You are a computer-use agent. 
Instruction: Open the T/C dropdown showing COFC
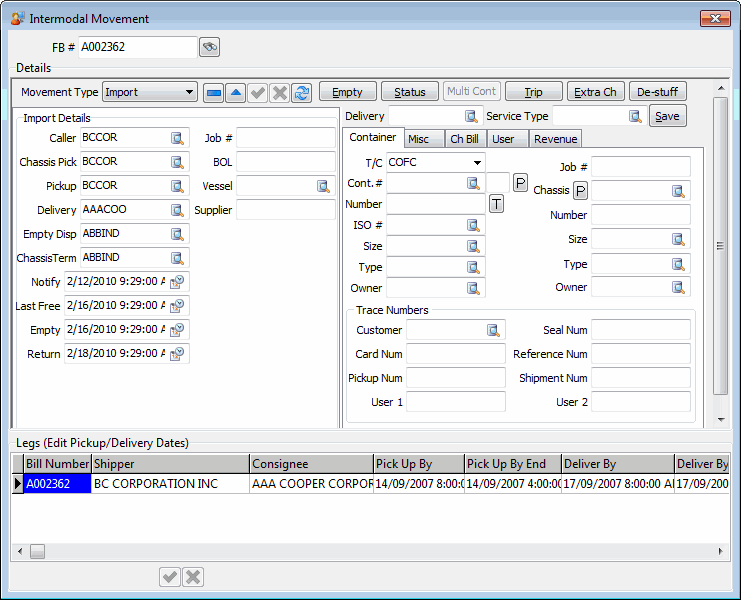click(477, 162)
